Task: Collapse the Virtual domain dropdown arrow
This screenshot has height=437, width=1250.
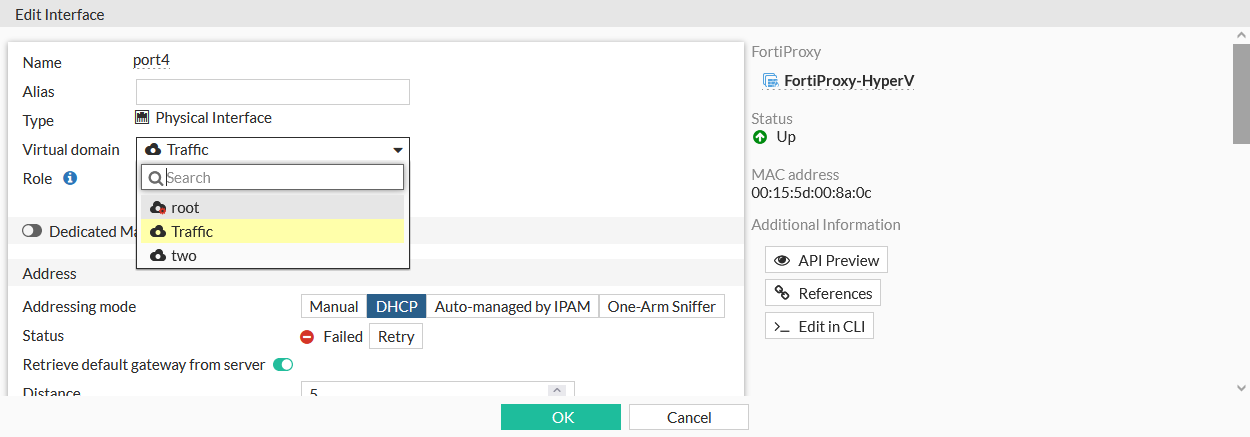Action: pyautogui.click(x=397, y=150)
